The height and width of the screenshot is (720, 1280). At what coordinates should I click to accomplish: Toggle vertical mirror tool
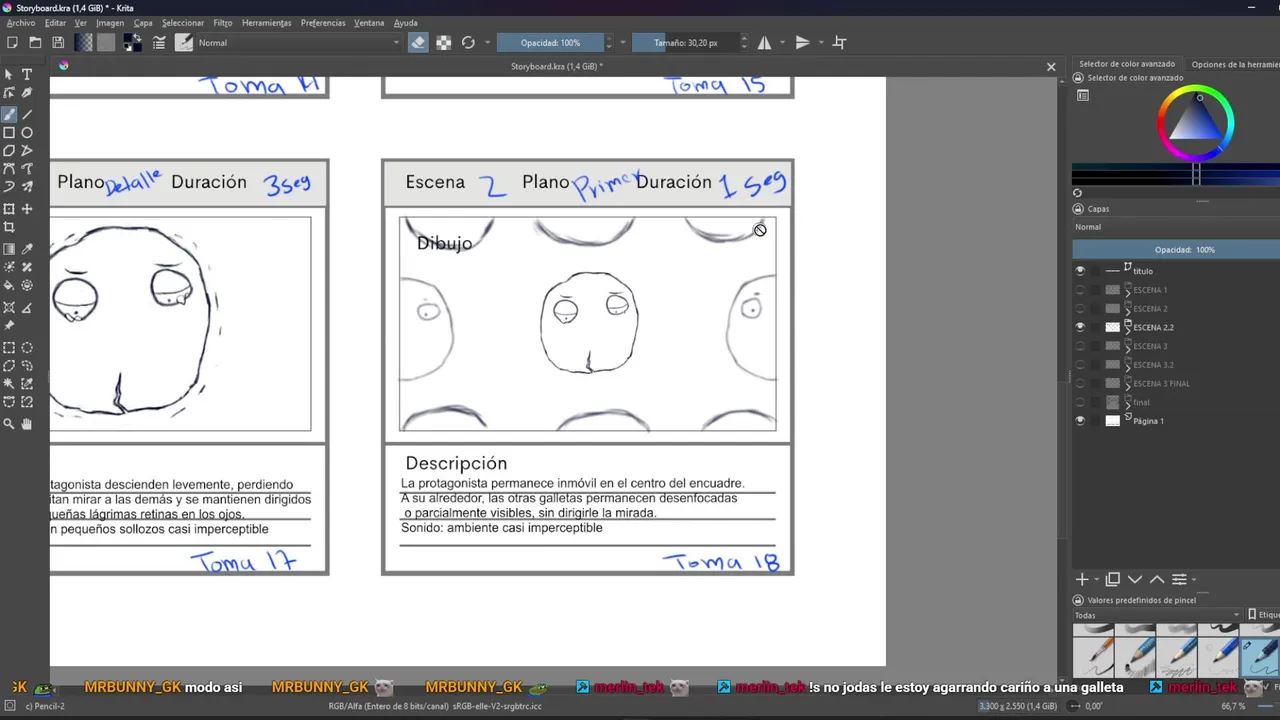(x=802, y=43)
